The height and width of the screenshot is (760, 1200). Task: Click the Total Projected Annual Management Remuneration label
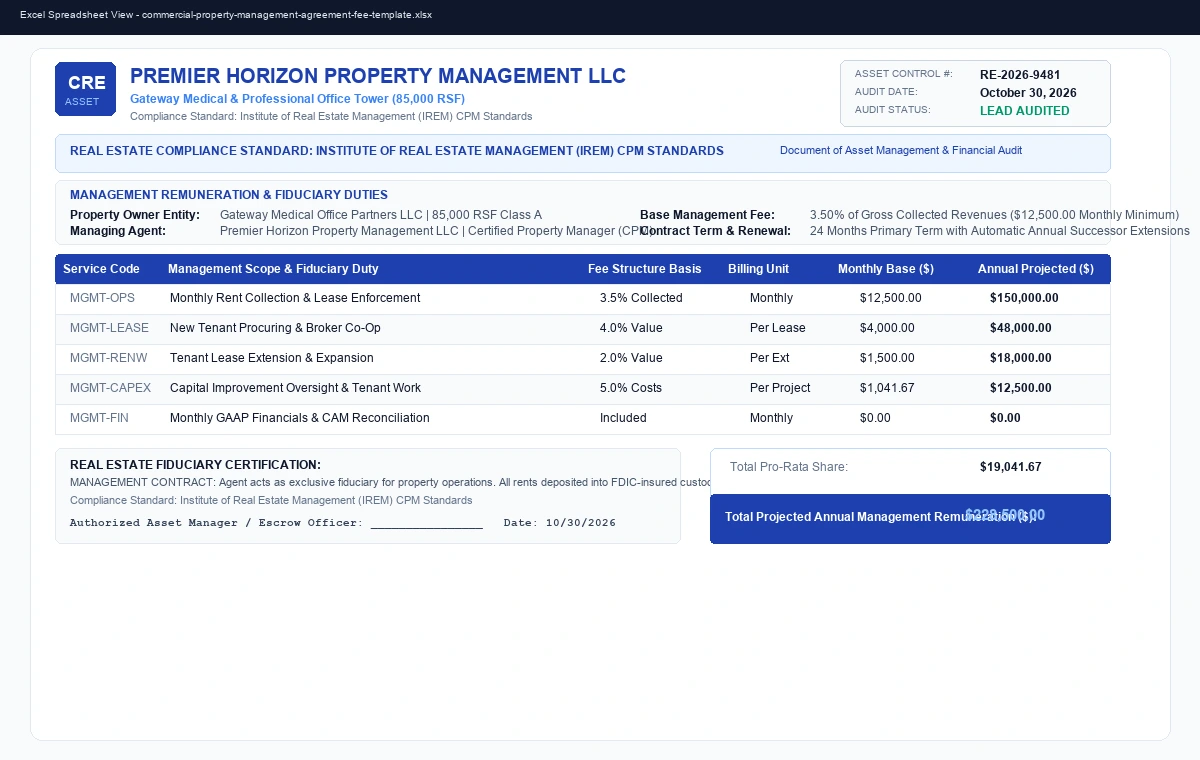click(x=880, y=517)
